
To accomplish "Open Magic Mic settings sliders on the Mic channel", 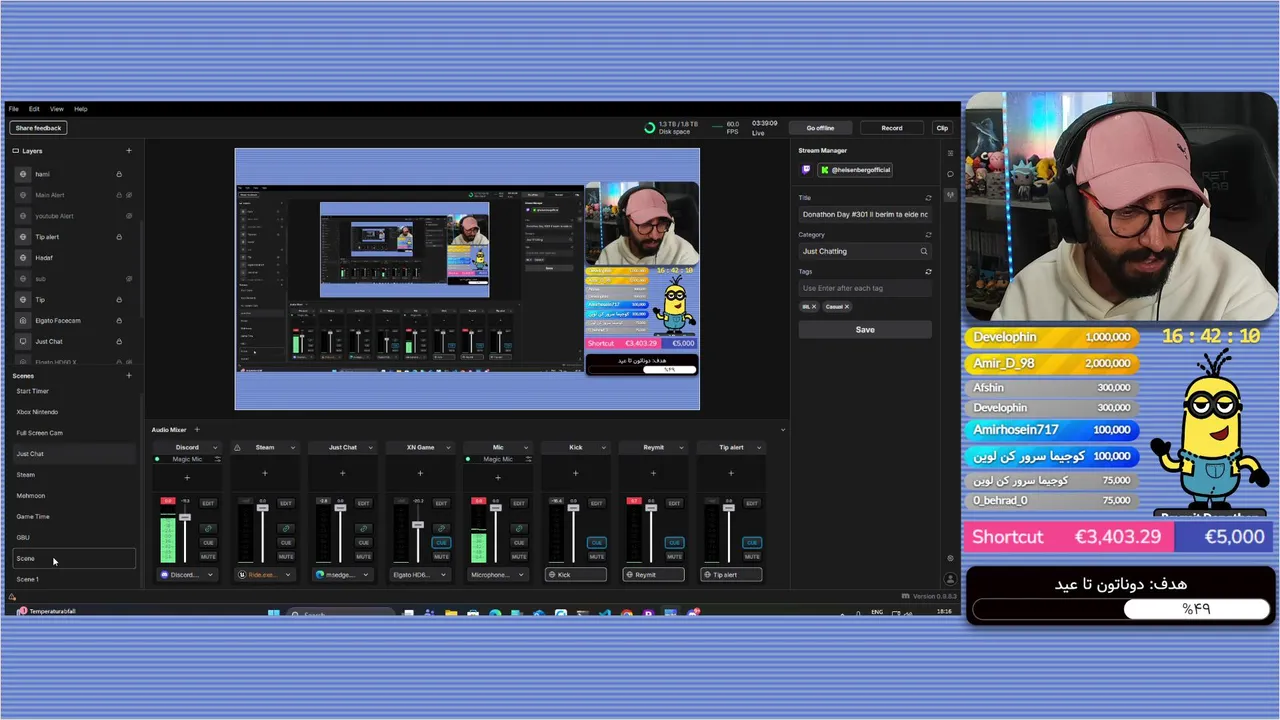I will [528, 459].
